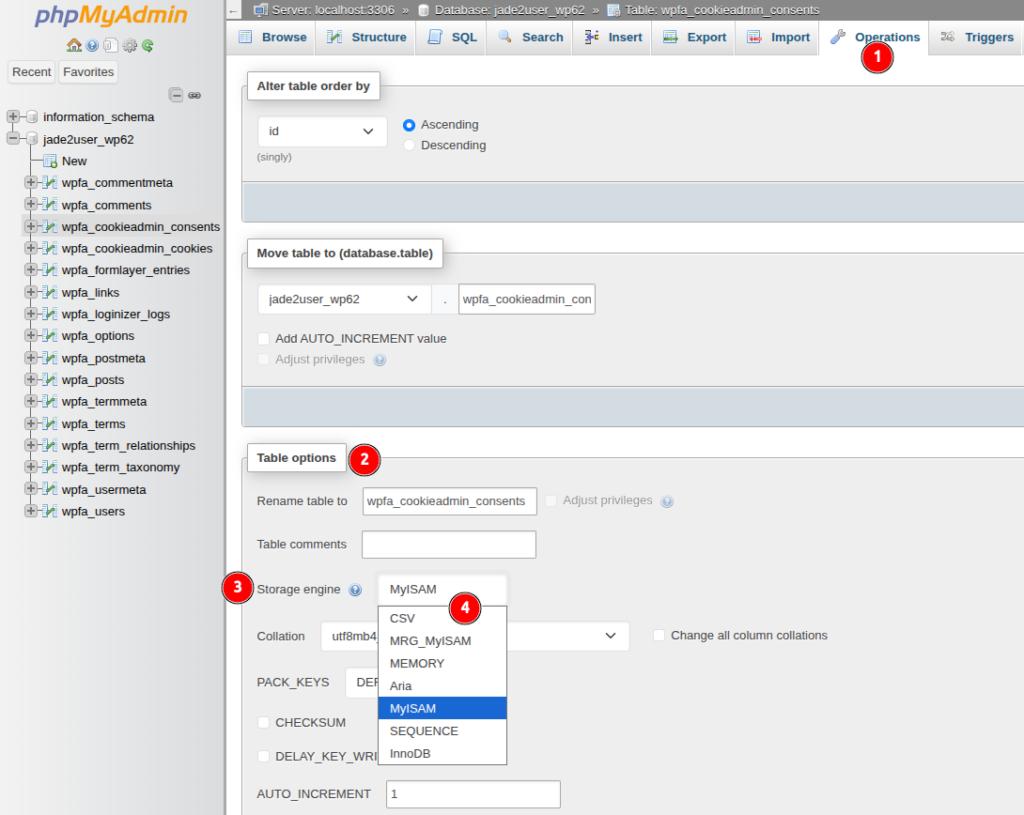Open the order-by column dropdown showing id
The image size is (1024, 815).
point(322,131)
